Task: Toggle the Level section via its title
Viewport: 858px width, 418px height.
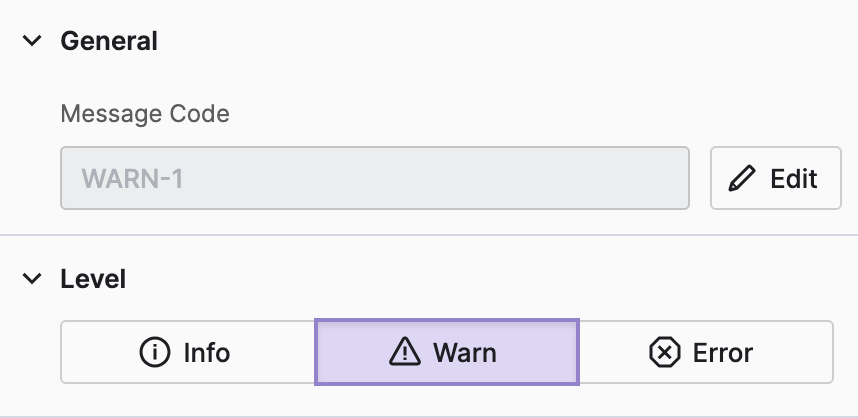Action: pyautogui.click(x=93, y=279)
